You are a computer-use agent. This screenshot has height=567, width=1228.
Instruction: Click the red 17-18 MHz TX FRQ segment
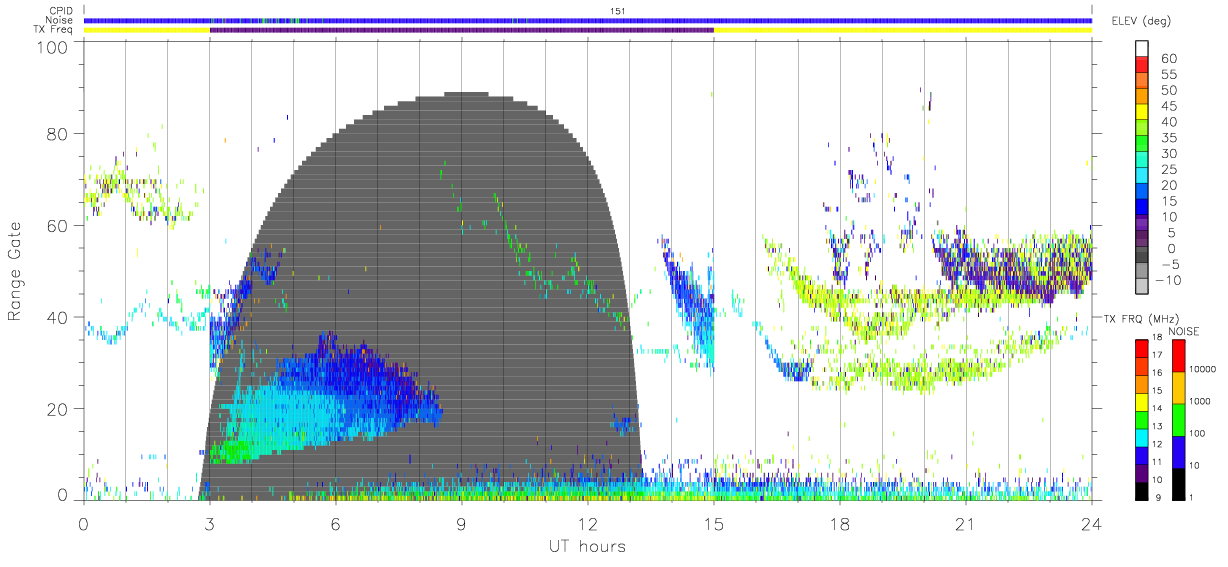point(1142,348)
